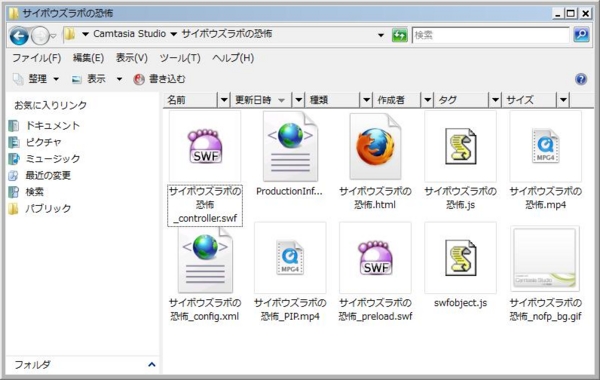Image resolution: width=600 pixels, height=380 pixels.
Task: Select the ProductionInf... file icon
Action: click(290, 147)
